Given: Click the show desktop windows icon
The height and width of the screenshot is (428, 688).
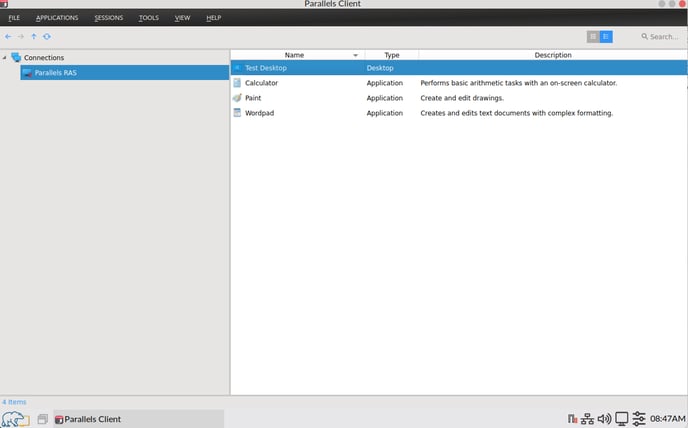Looking at the screenshot, I should 43,419.
